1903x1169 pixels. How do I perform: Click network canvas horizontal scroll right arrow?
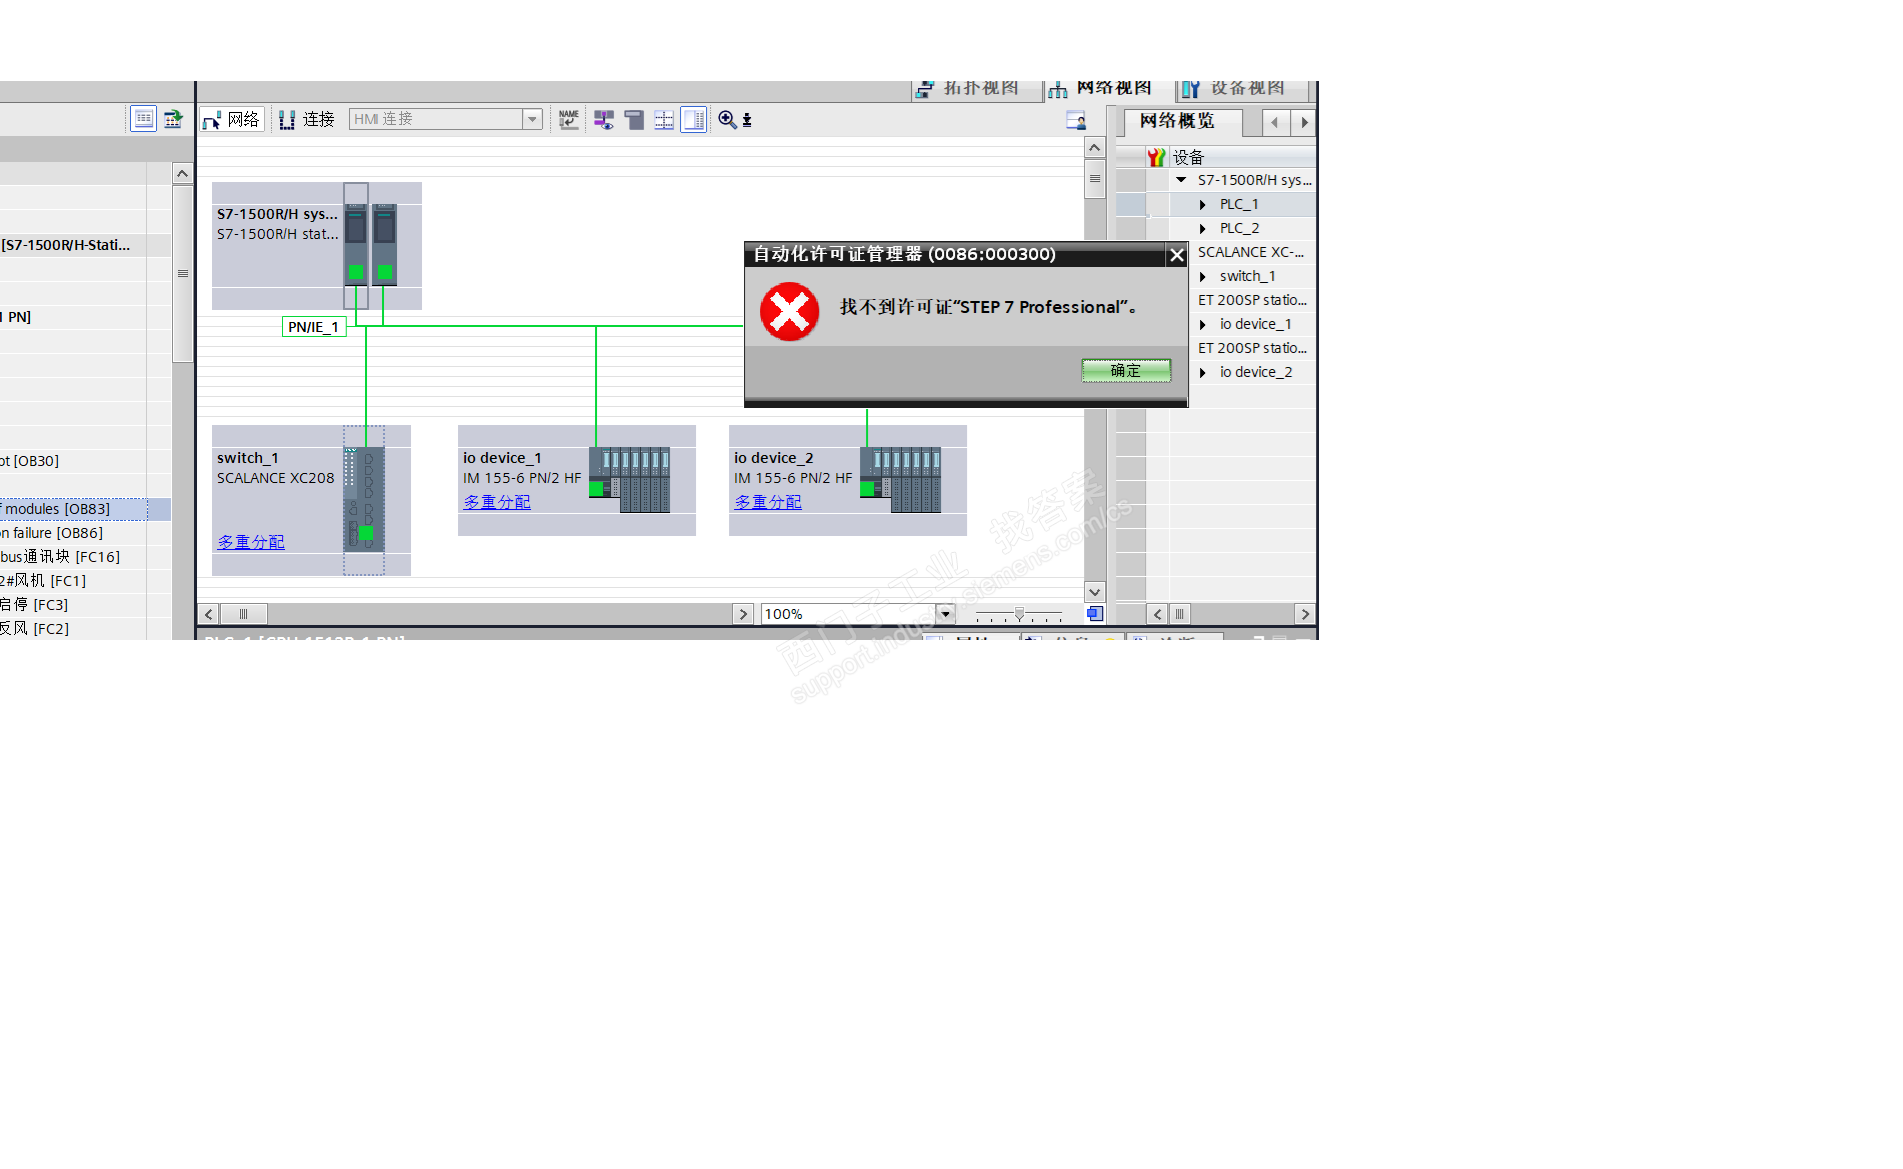pos(742,614)
